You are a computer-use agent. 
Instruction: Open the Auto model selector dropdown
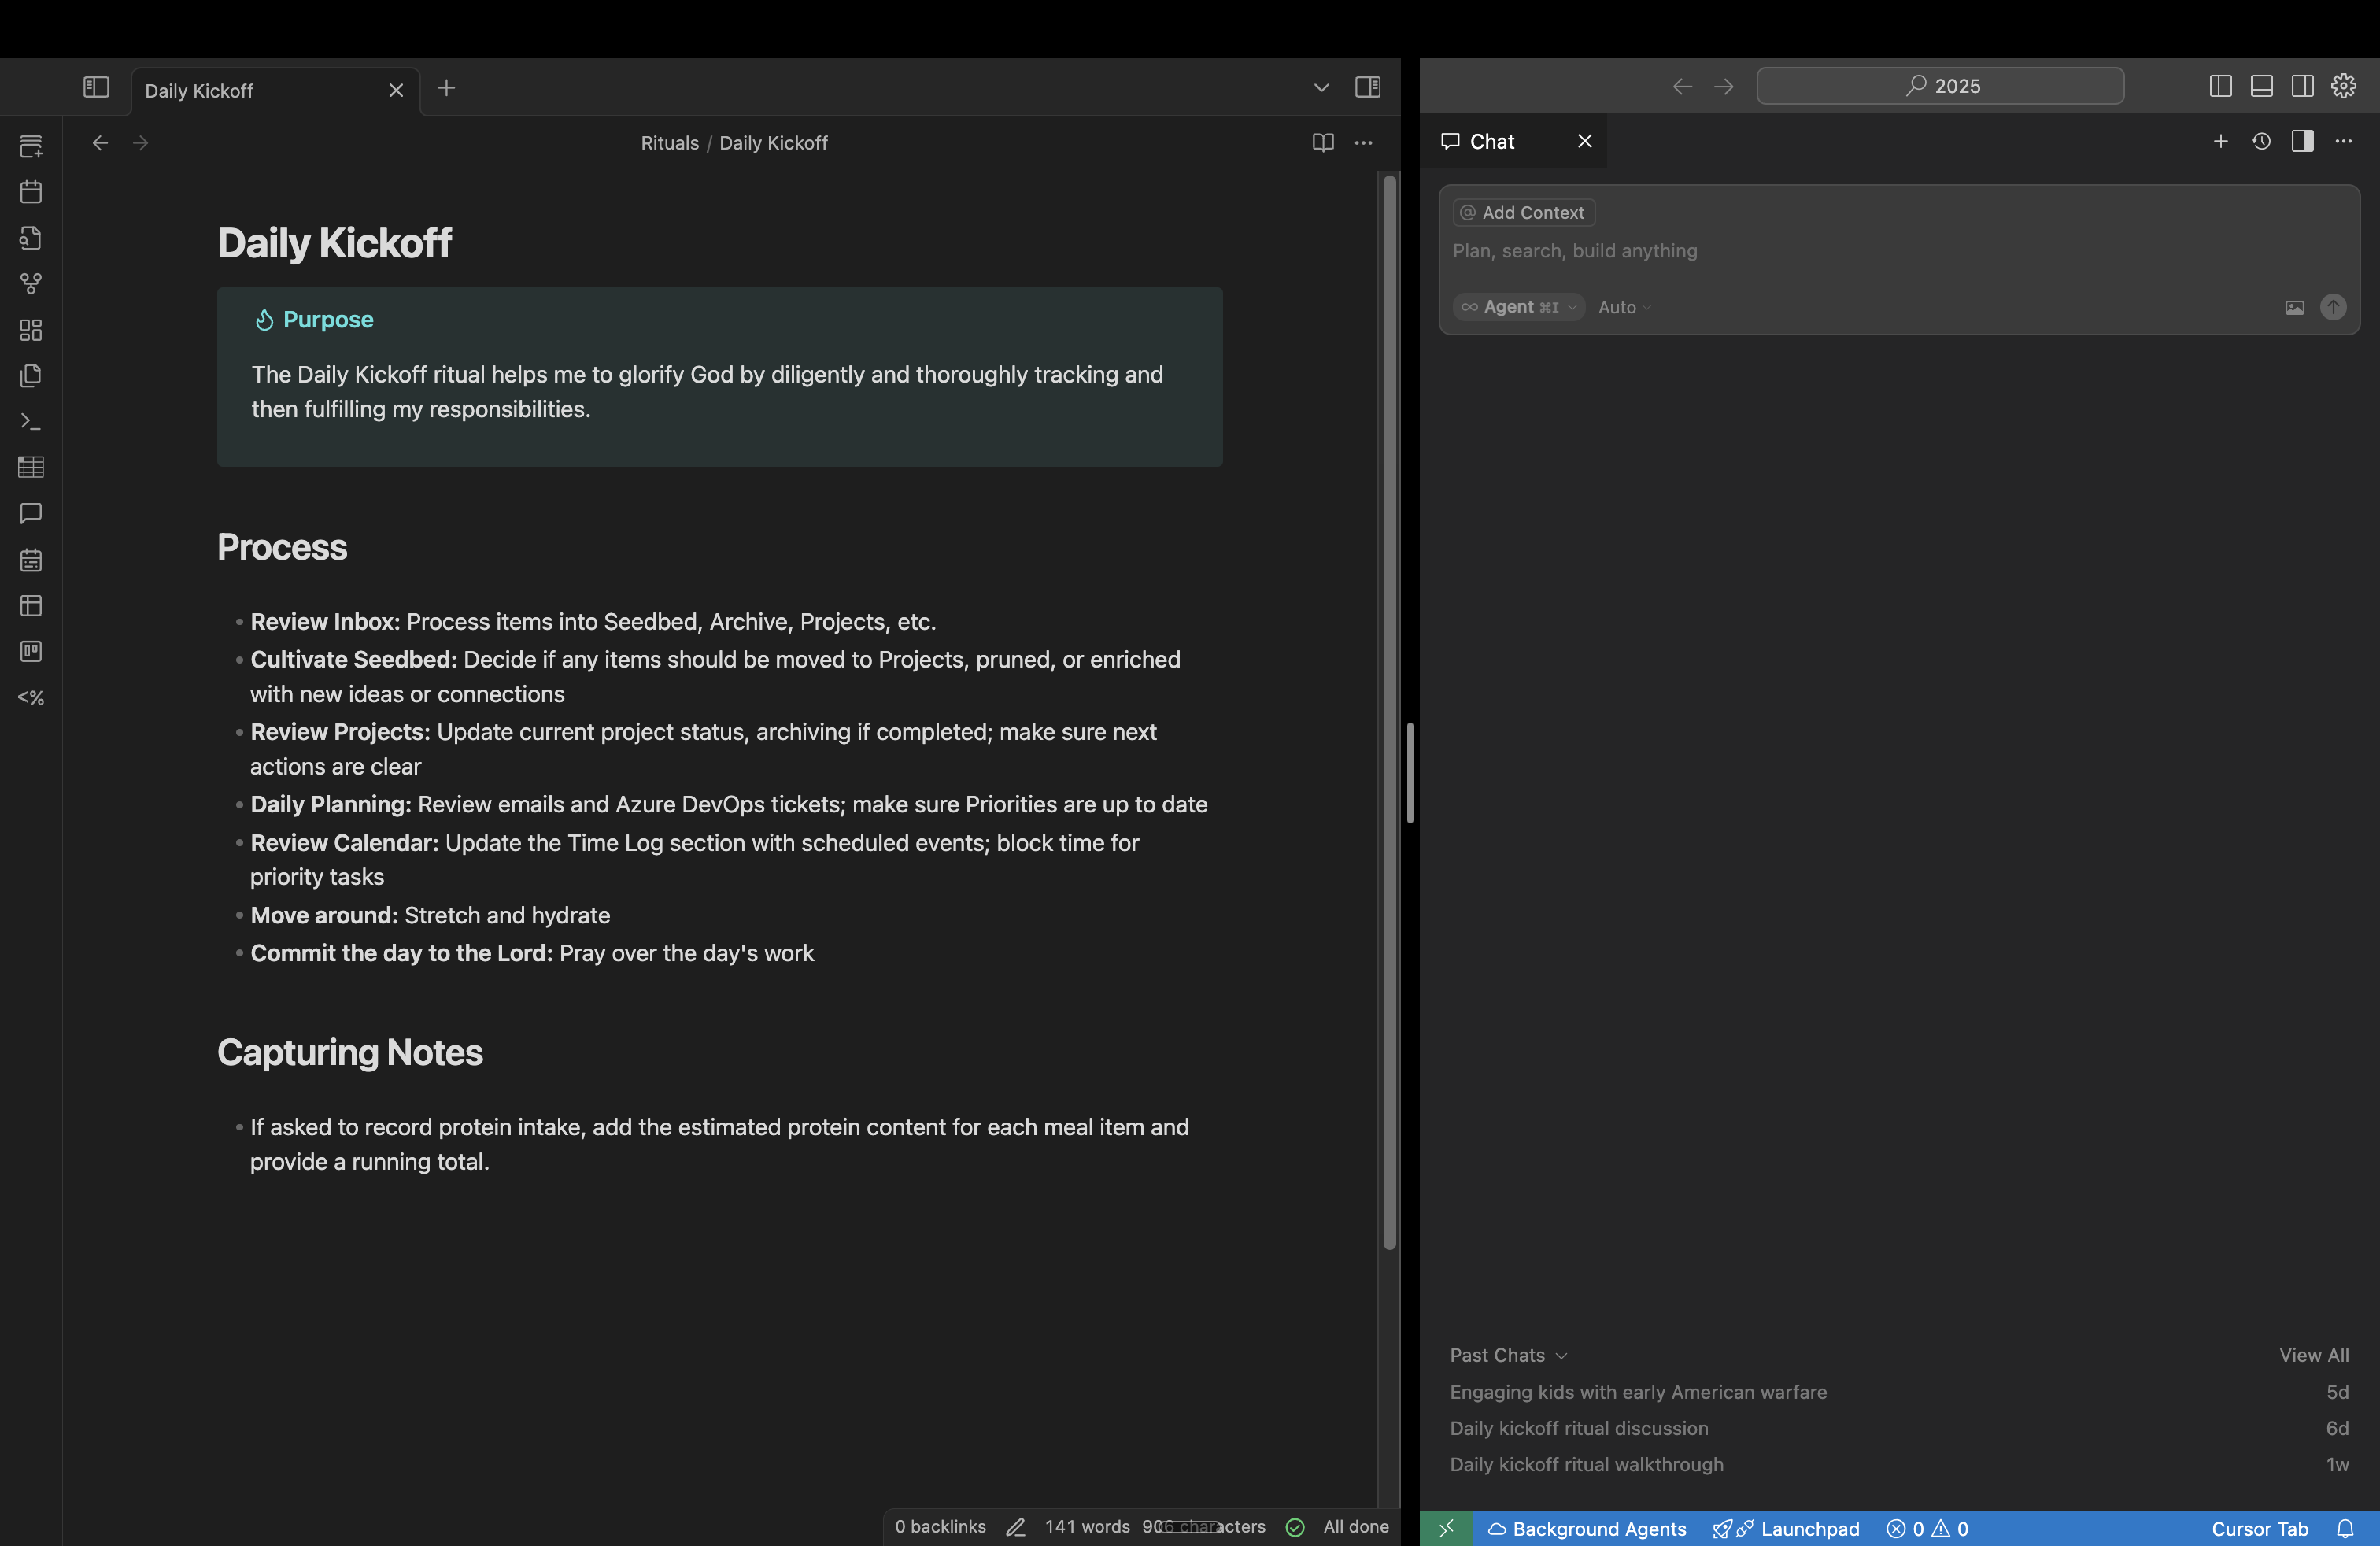coord(1624,307)
